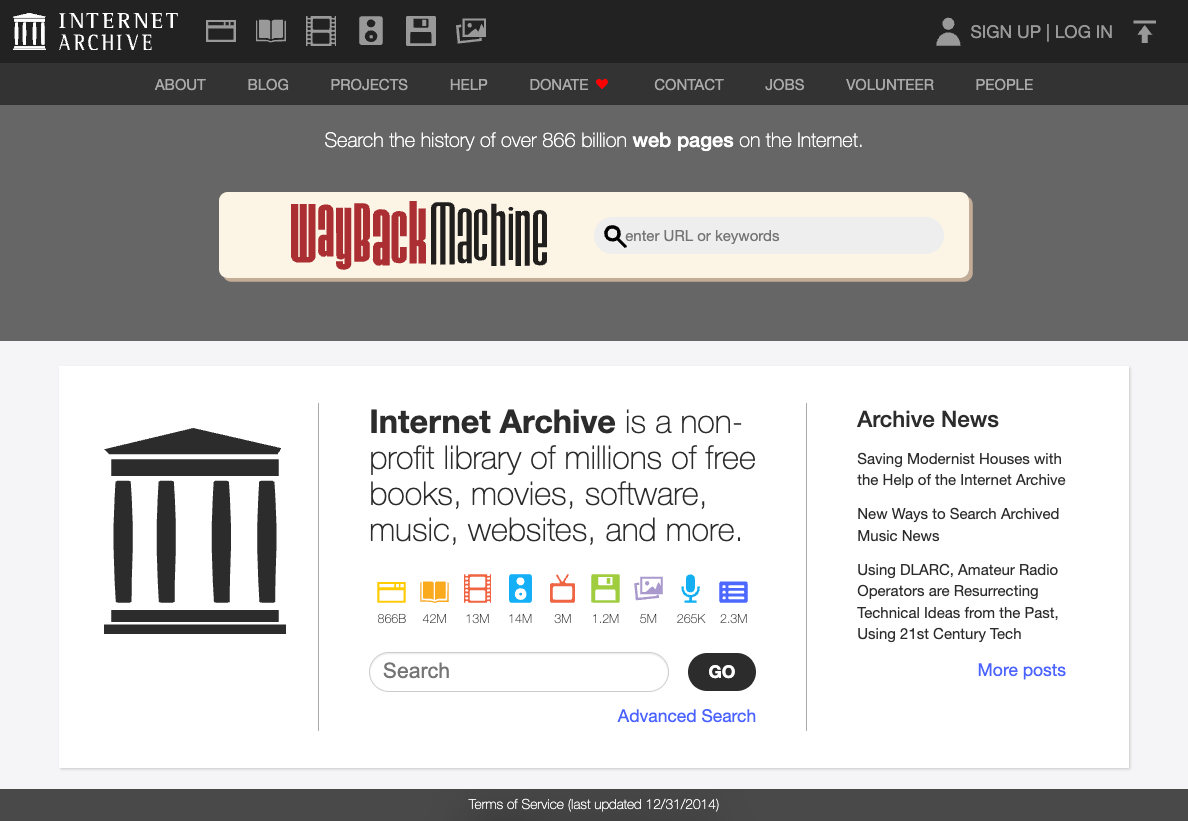
Task: Click the LOG IN link
Action: 1083,32
